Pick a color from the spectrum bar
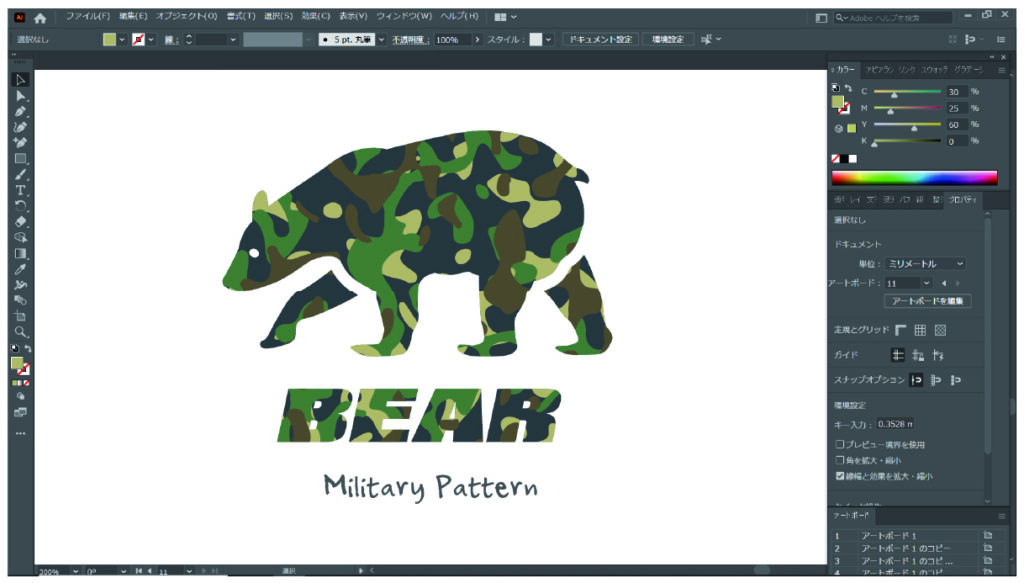Image resolution: width=1024 pixels, height=583 pixels. tap(914, 178)
